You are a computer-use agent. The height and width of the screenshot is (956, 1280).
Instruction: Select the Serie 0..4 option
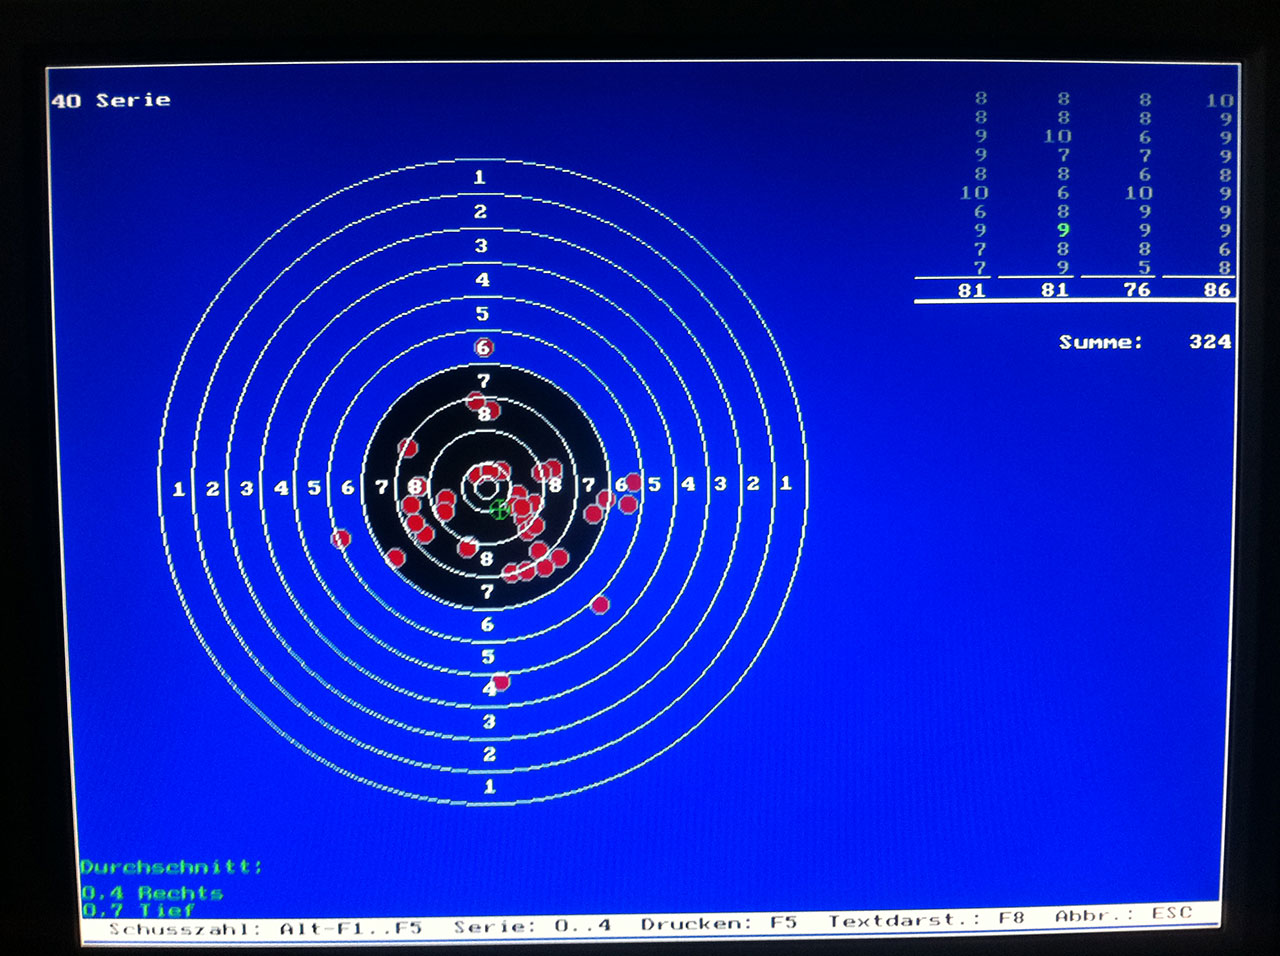point(533,926)
